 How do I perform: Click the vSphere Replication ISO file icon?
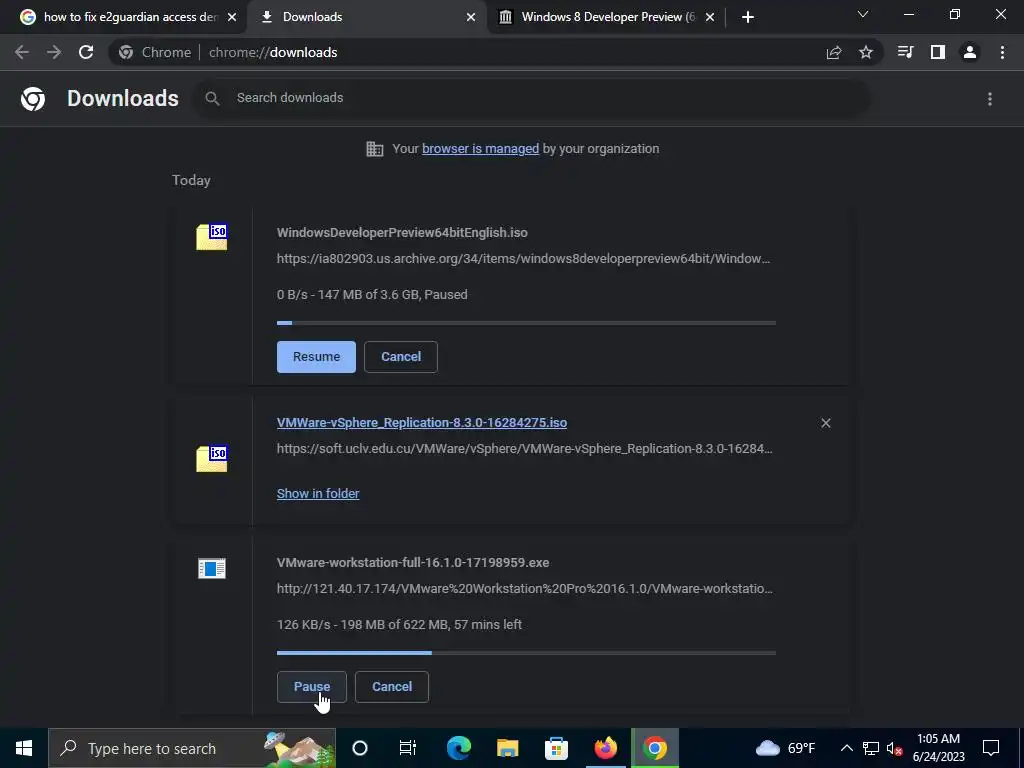(x=212, y=459)
